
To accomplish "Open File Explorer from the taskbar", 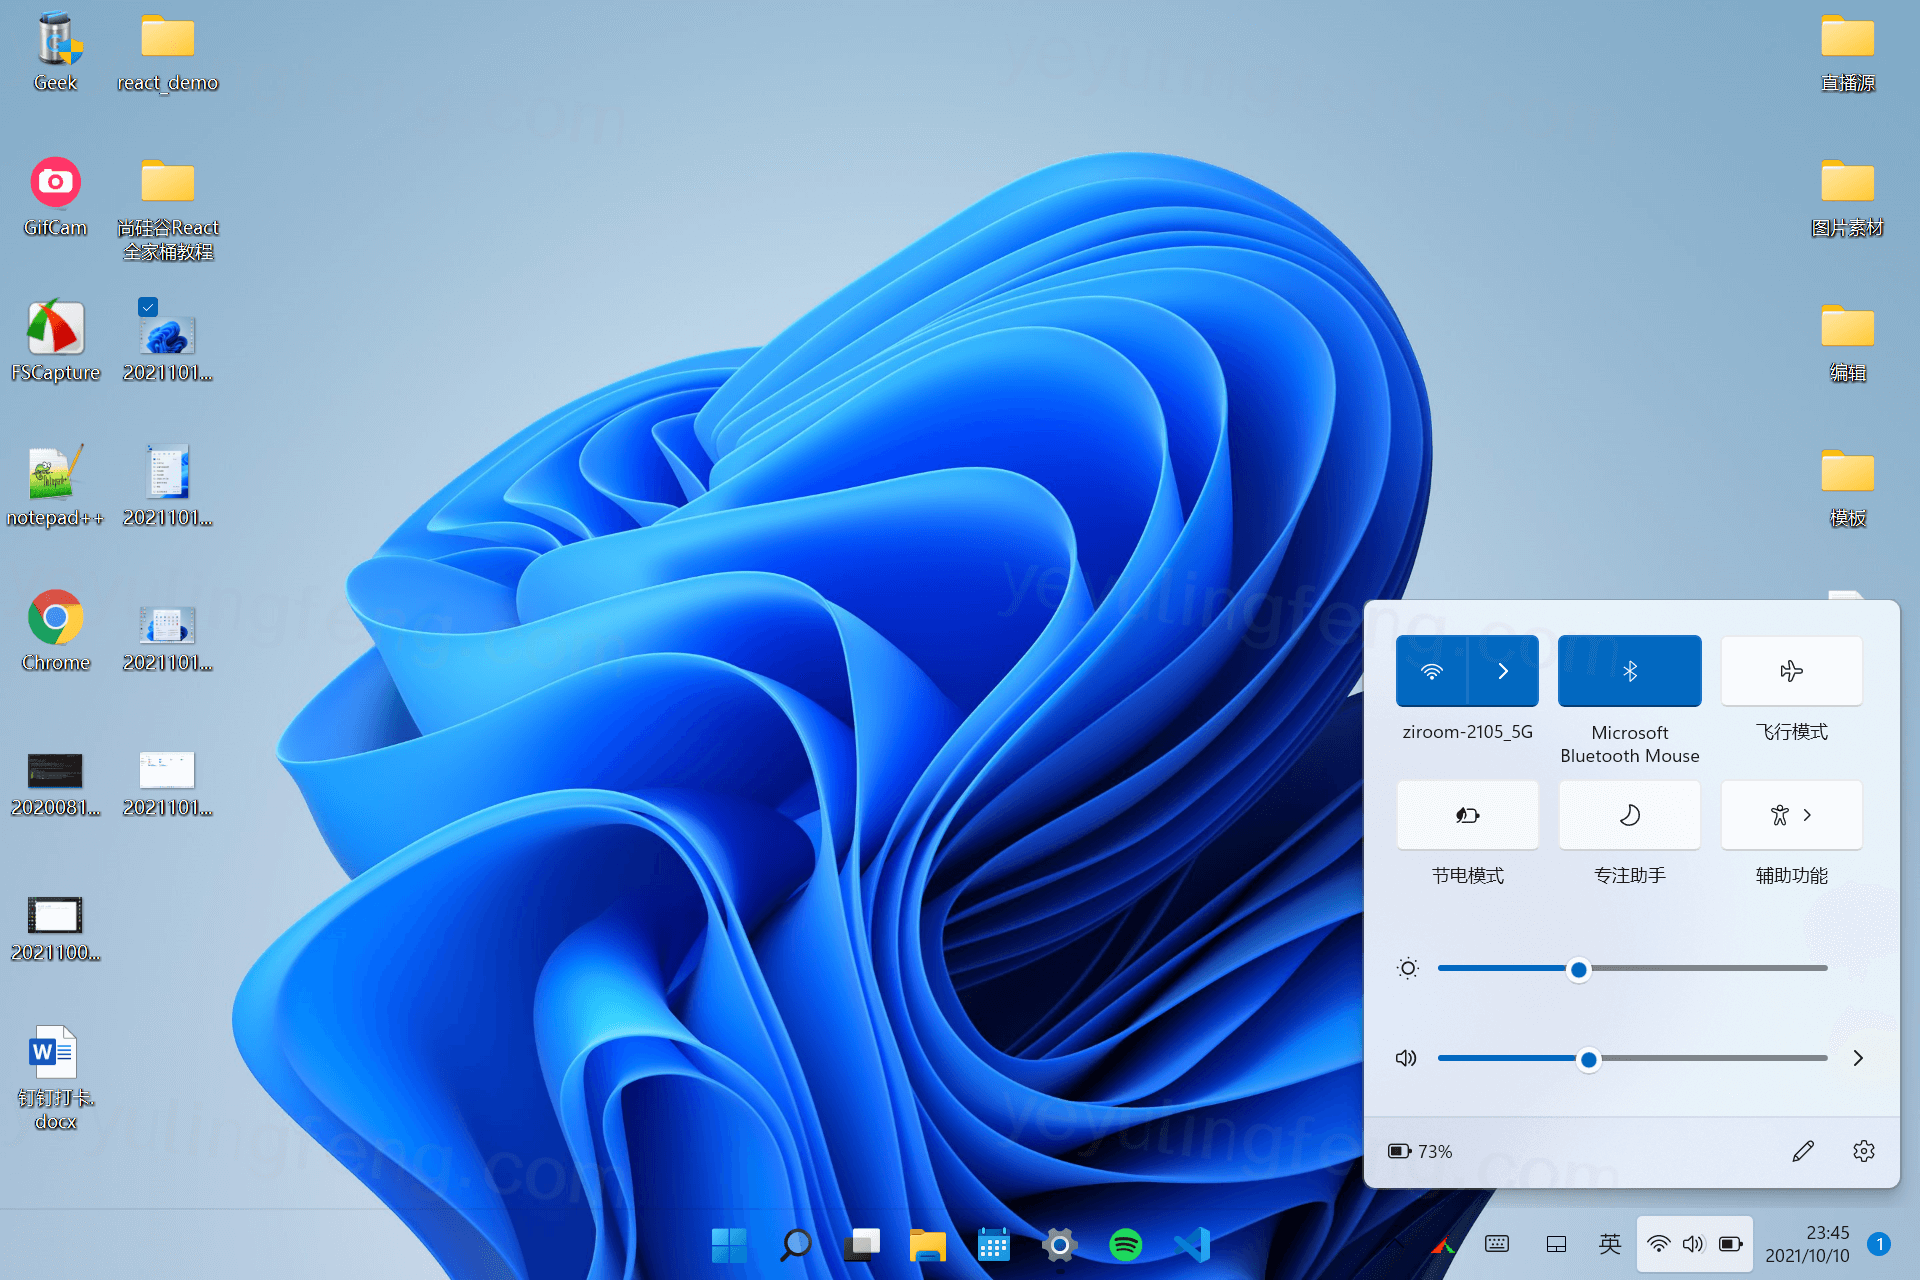I will (x=927, y=1245).
